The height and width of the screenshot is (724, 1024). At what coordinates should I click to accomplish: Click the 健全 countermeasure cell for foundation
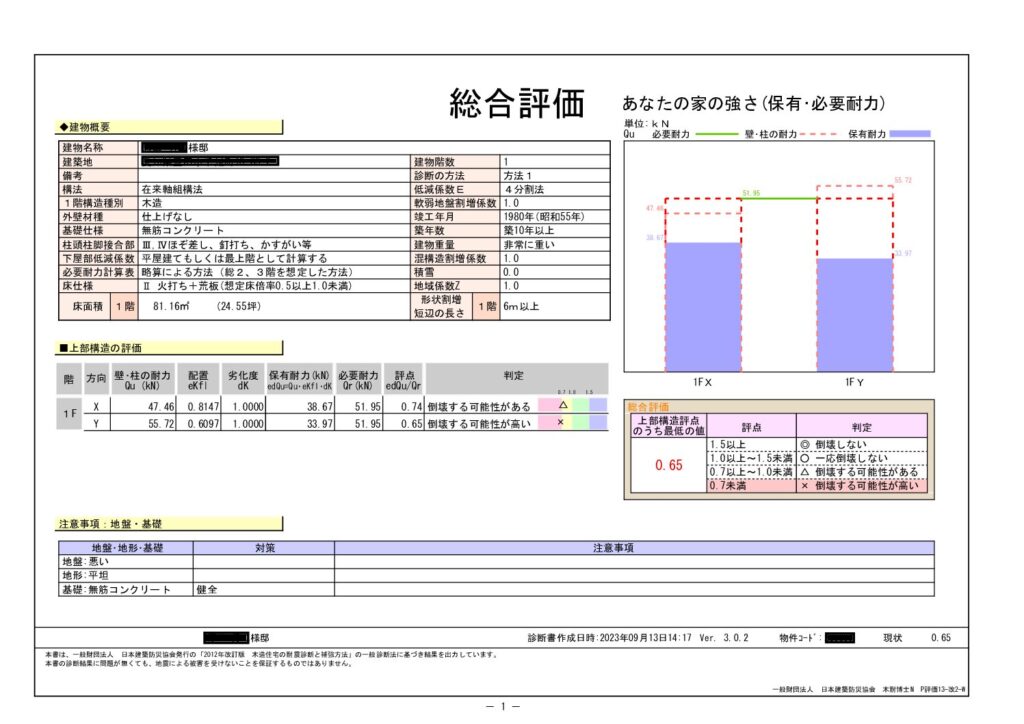208,590
